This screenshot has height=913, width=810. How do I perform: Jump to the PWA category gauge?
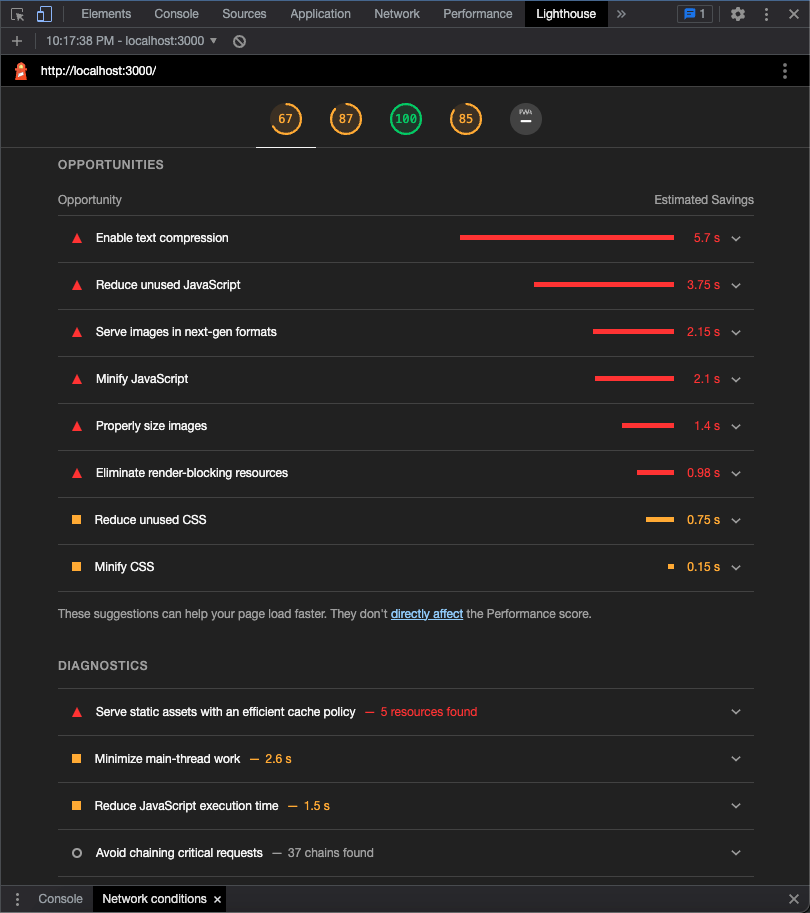tap(526, 119)
